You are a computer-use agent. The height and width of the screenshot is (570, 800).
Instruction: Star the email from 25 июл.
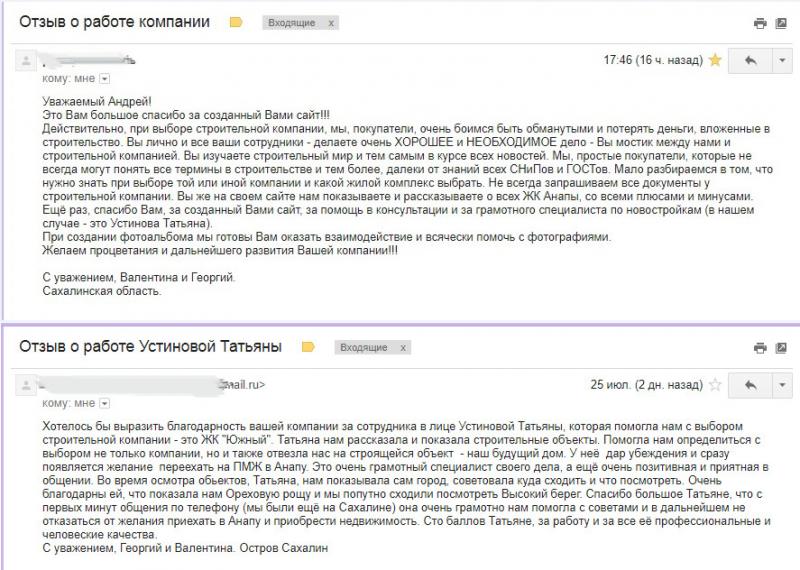point(715,384)
